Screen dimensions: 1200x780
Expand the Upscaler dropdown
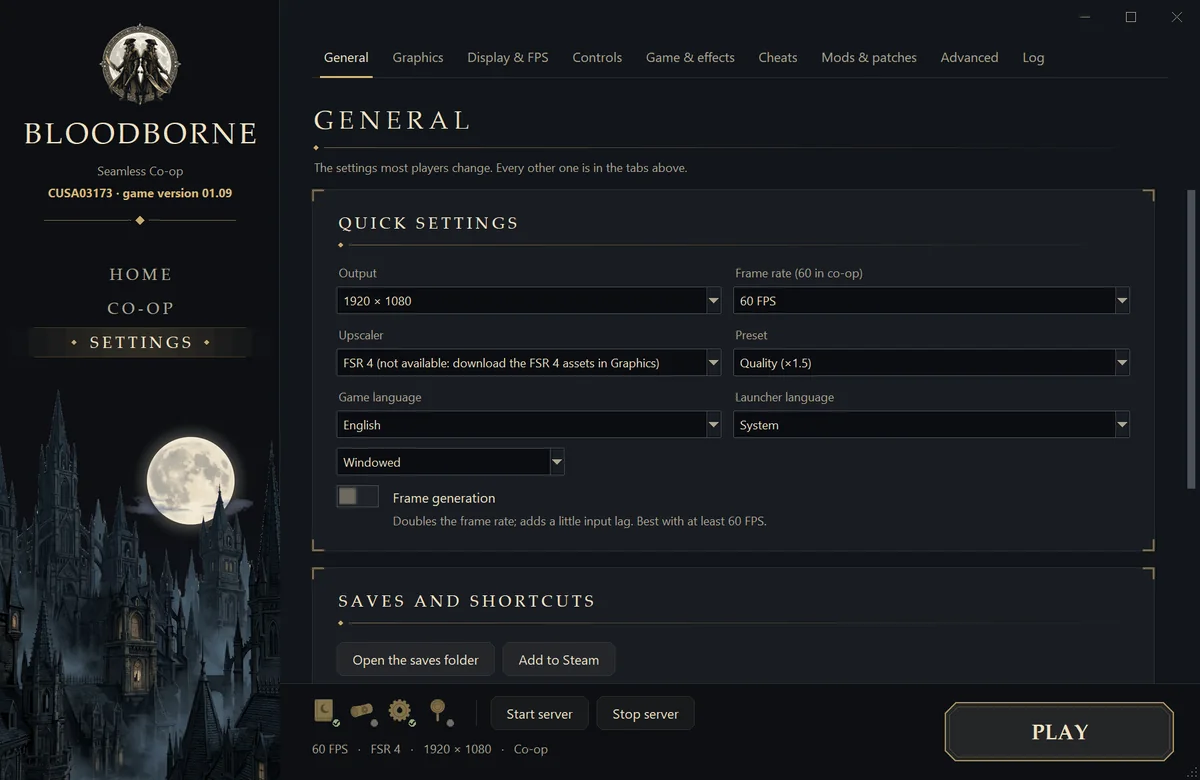click(529, 363)
